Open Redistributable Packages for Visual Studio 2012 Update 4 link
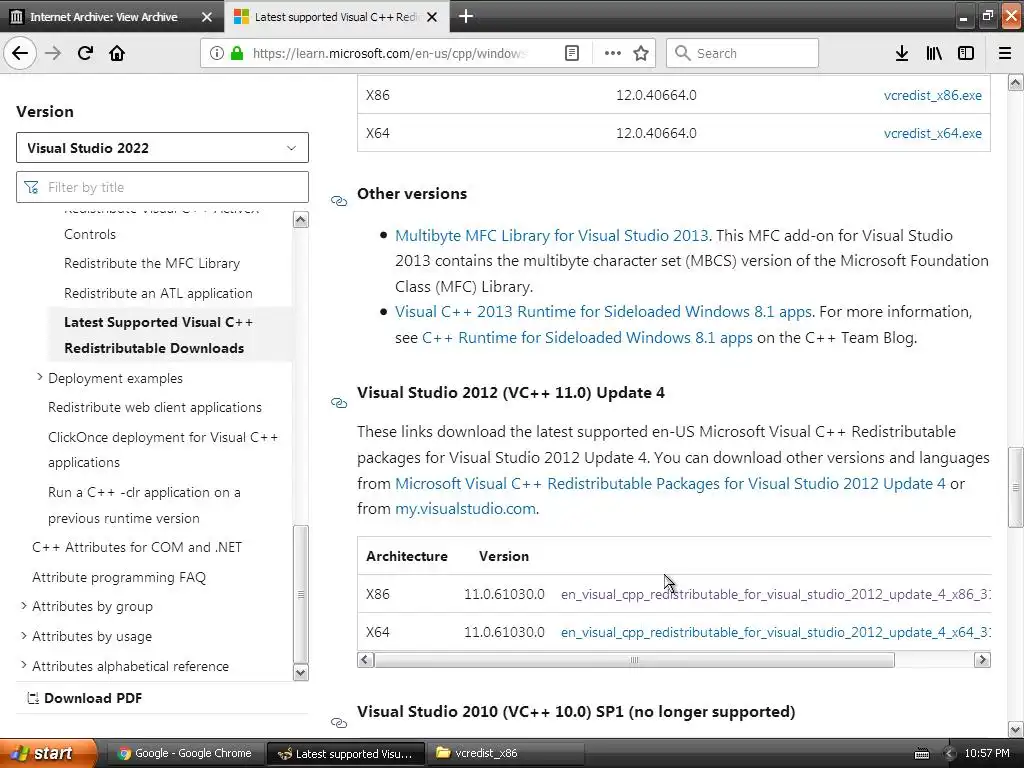Image resolution: width=1024 pixels, height=768 pixels. coord(670,483)
